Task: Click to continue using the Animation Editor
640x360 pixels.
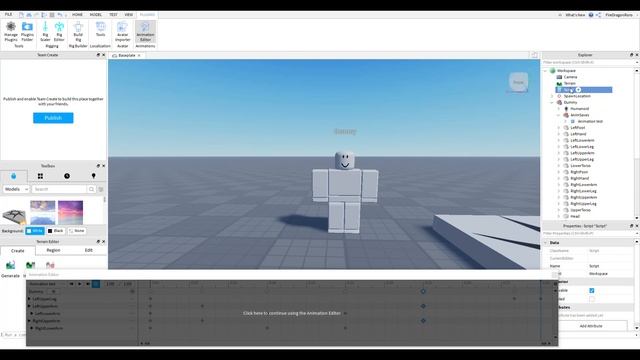Action: pyautogui.click(x=292, y=313)
